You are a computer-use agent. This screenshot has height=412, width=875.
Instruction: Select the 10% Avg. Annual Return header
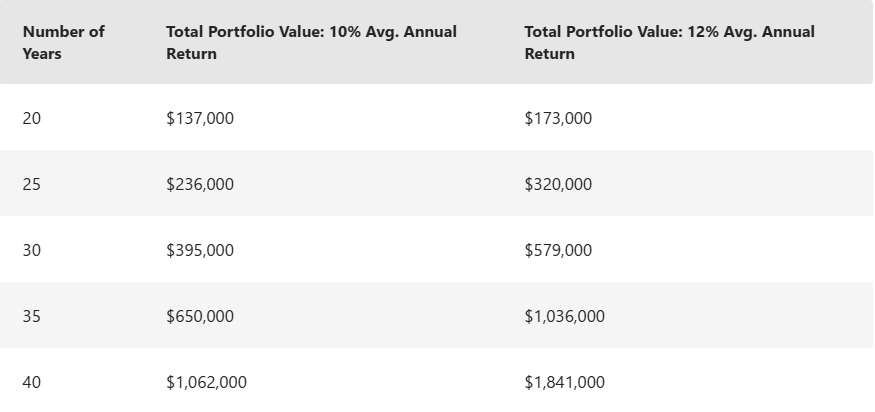(x=311, y=42)
